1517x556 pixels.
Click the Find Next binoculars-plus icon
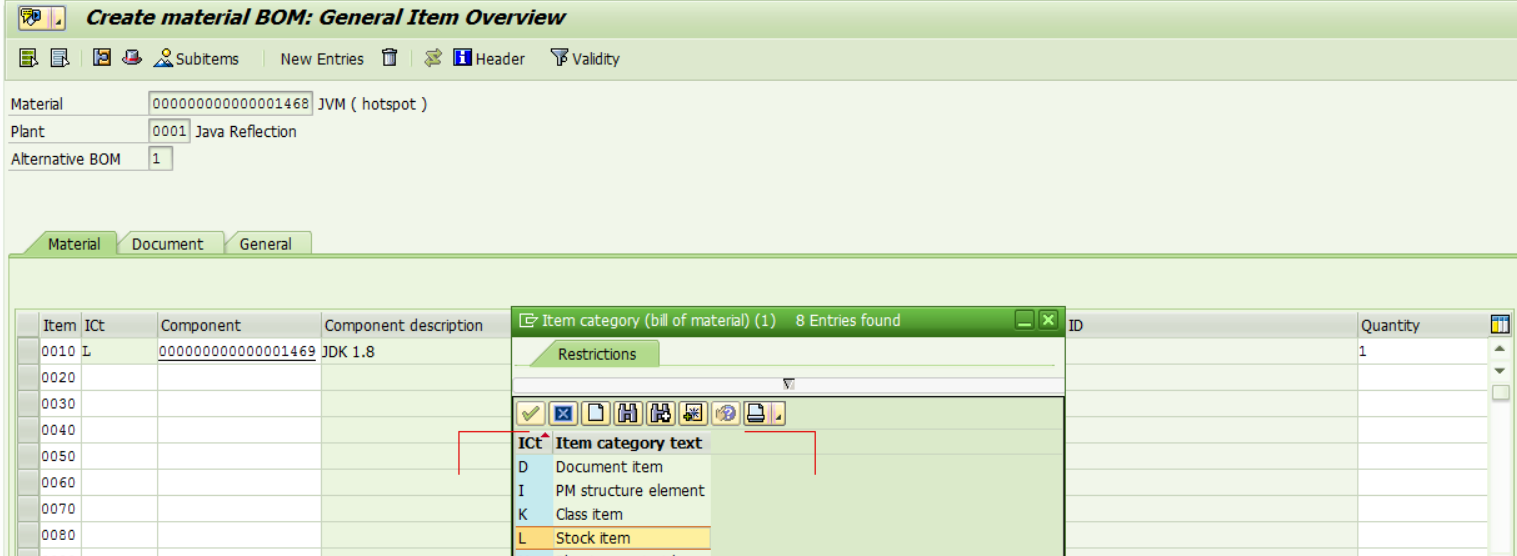tap(659, 413)
